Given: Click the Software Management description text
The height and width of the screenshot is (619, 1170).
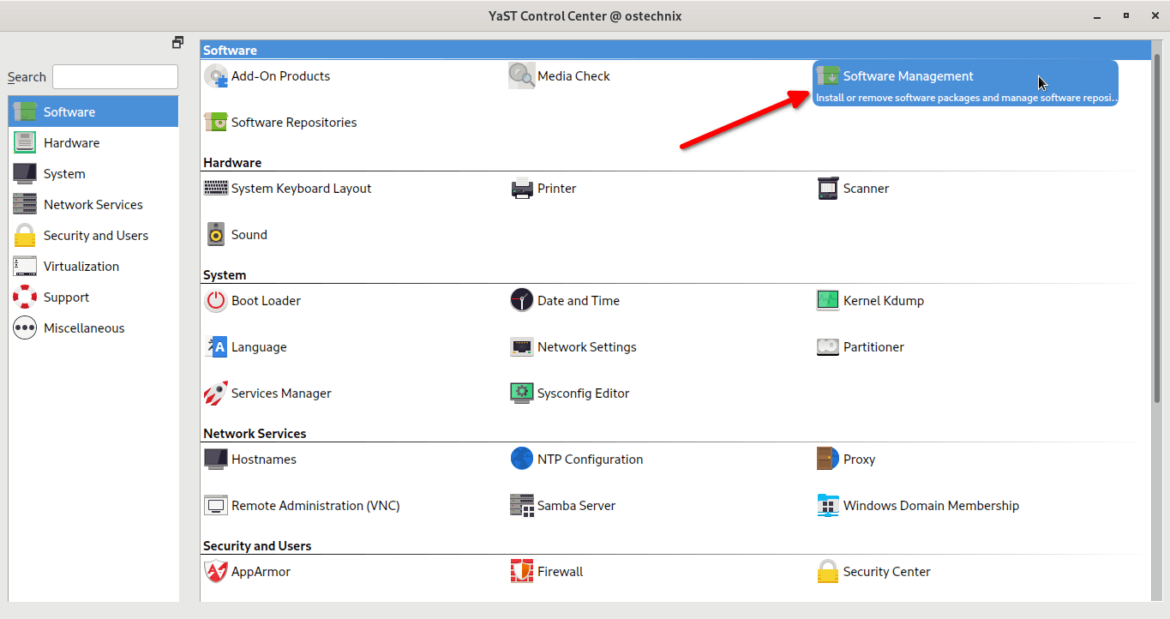Looking at the screenshot, I should point(966,98).
